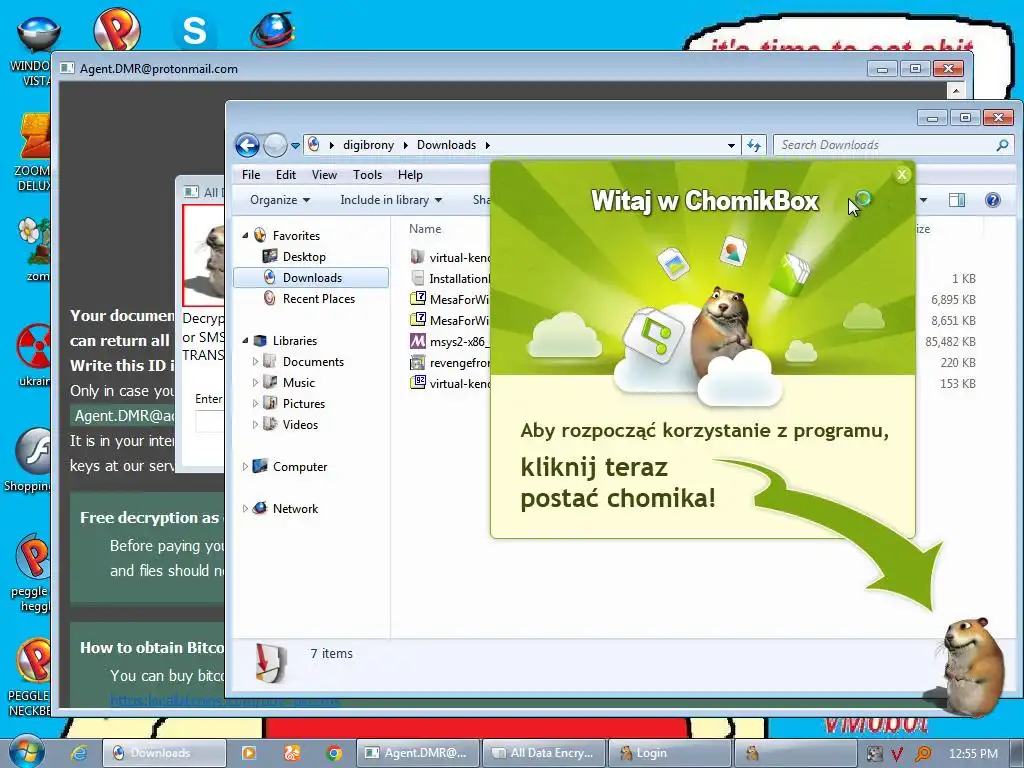Click the Computer icon in navigation pane
The image size is (1024, 768).
[260, 466]
